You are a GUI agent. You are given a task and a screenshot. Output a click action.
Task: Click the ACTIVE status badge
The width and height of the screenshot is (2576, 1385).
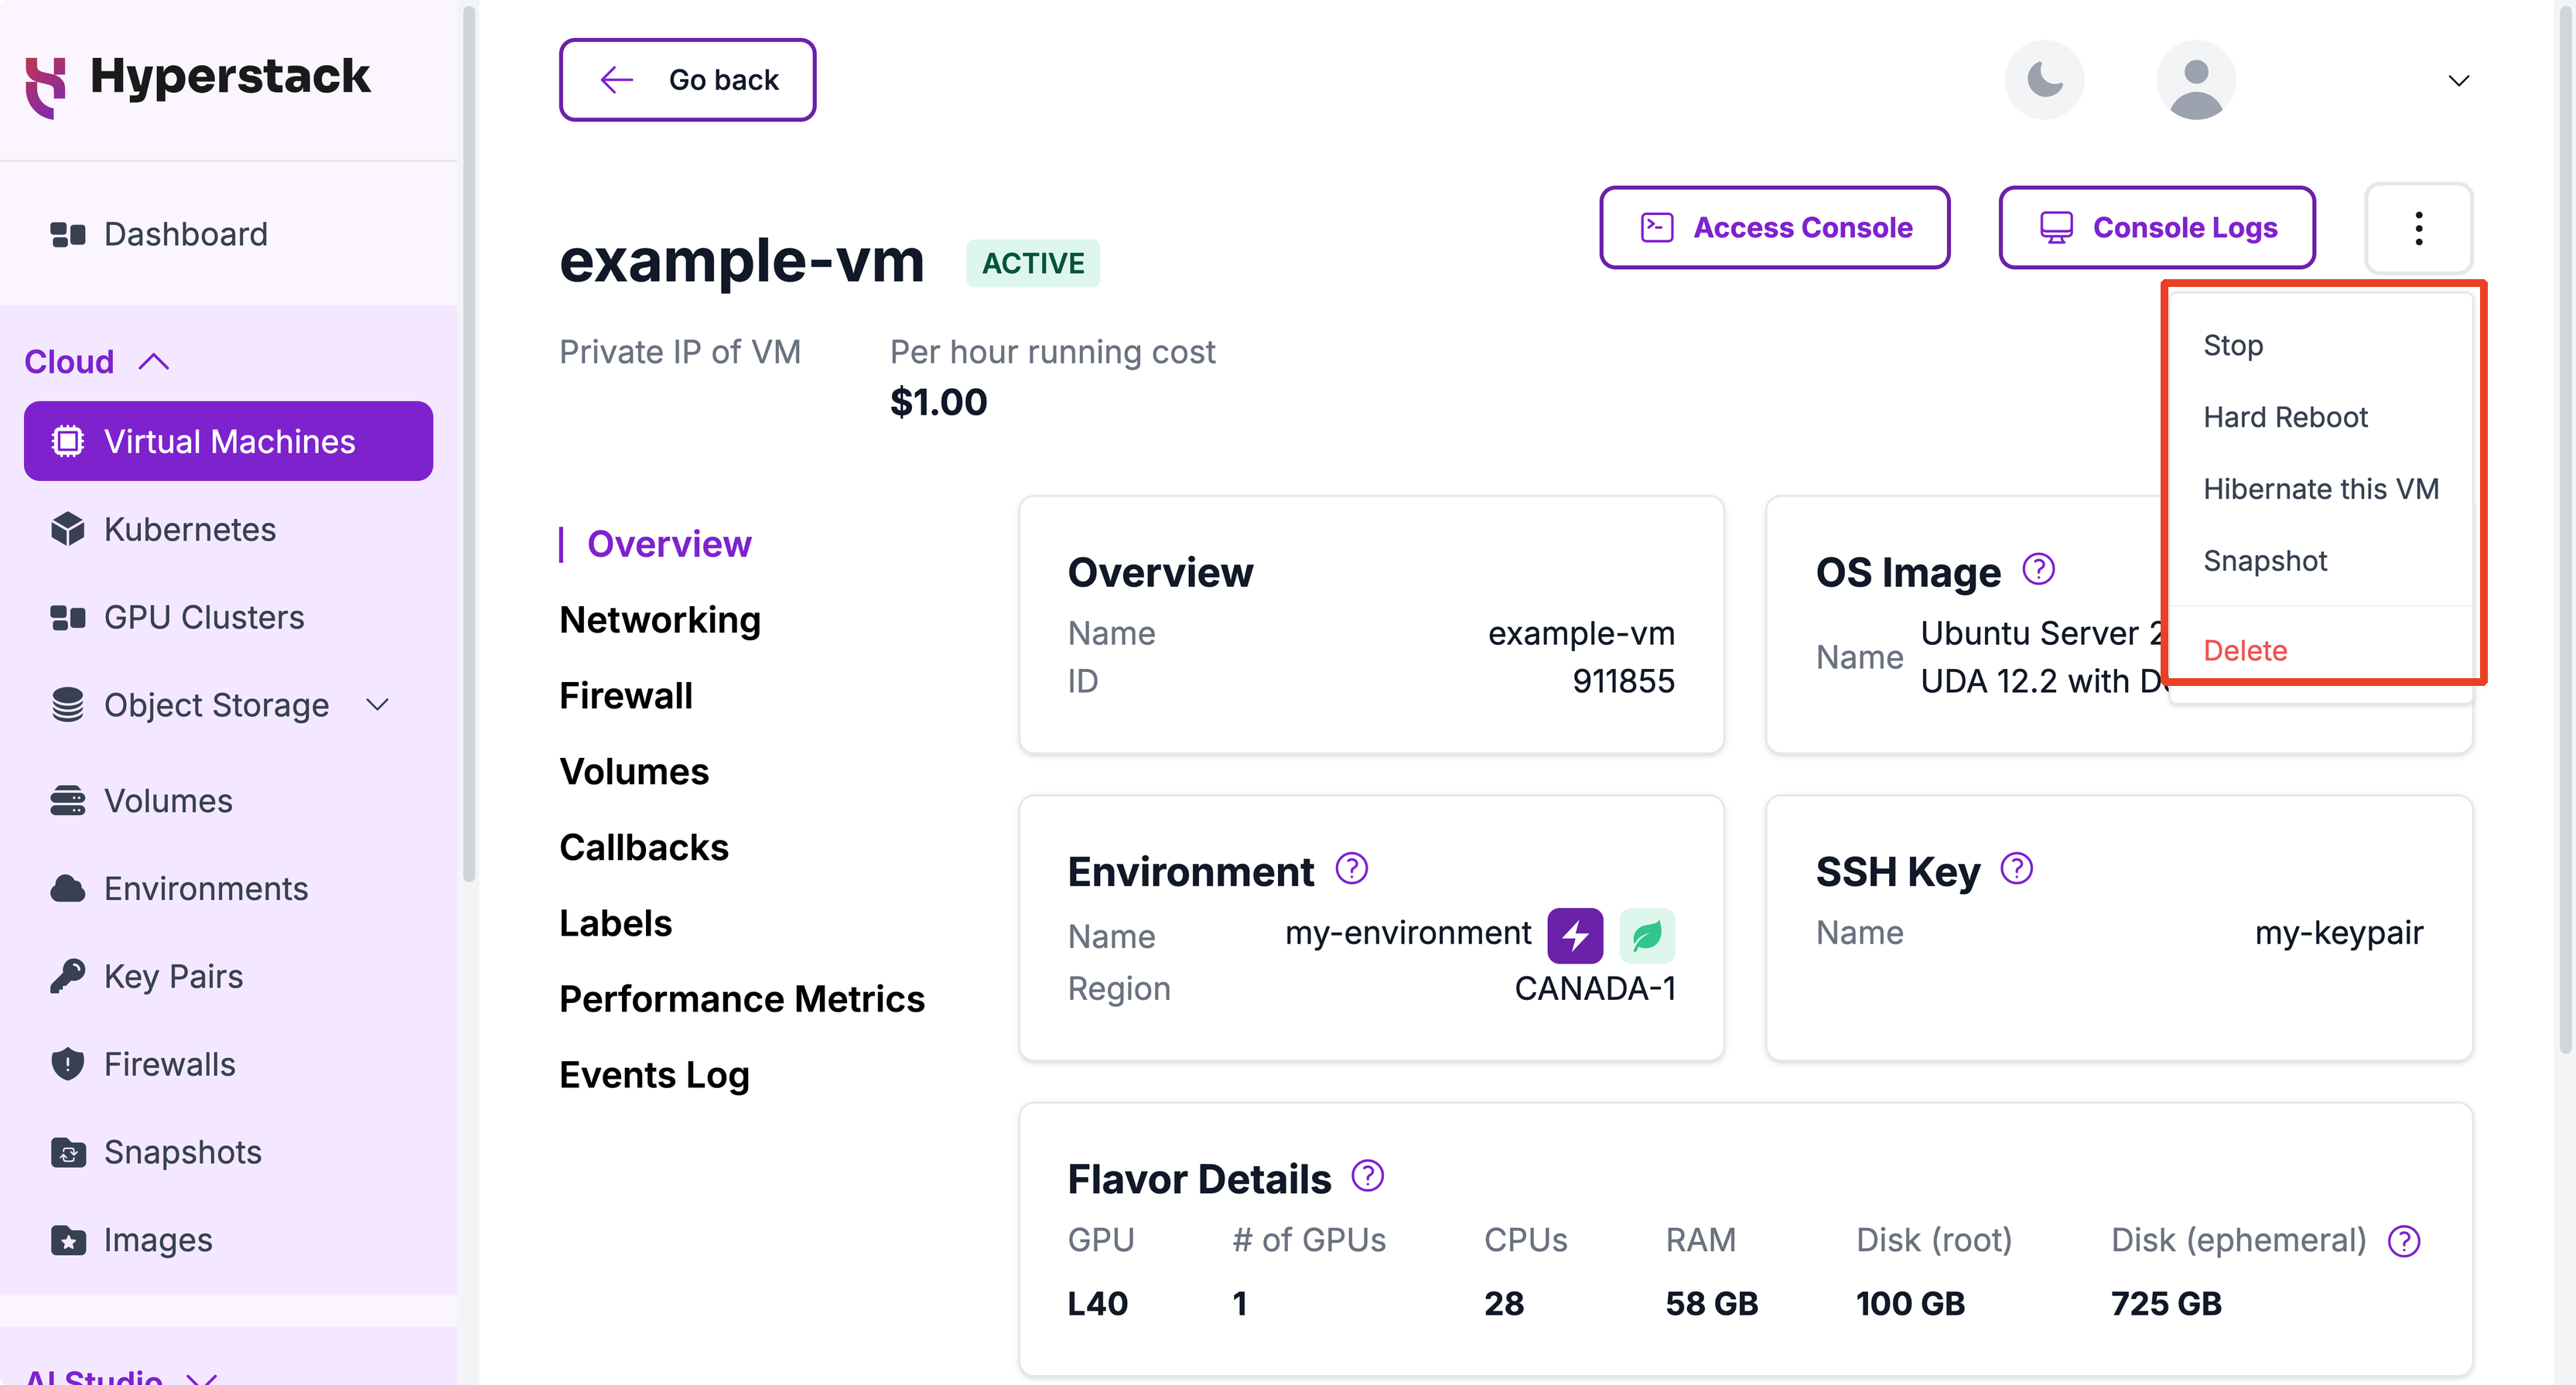click(x=1033, y=263)
